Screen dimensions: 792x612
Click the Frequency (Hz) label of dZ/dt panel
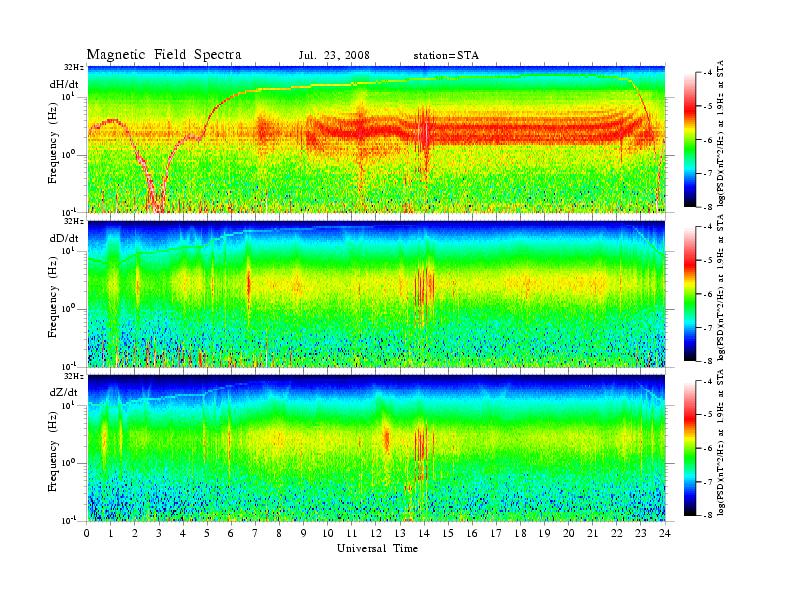53,451
